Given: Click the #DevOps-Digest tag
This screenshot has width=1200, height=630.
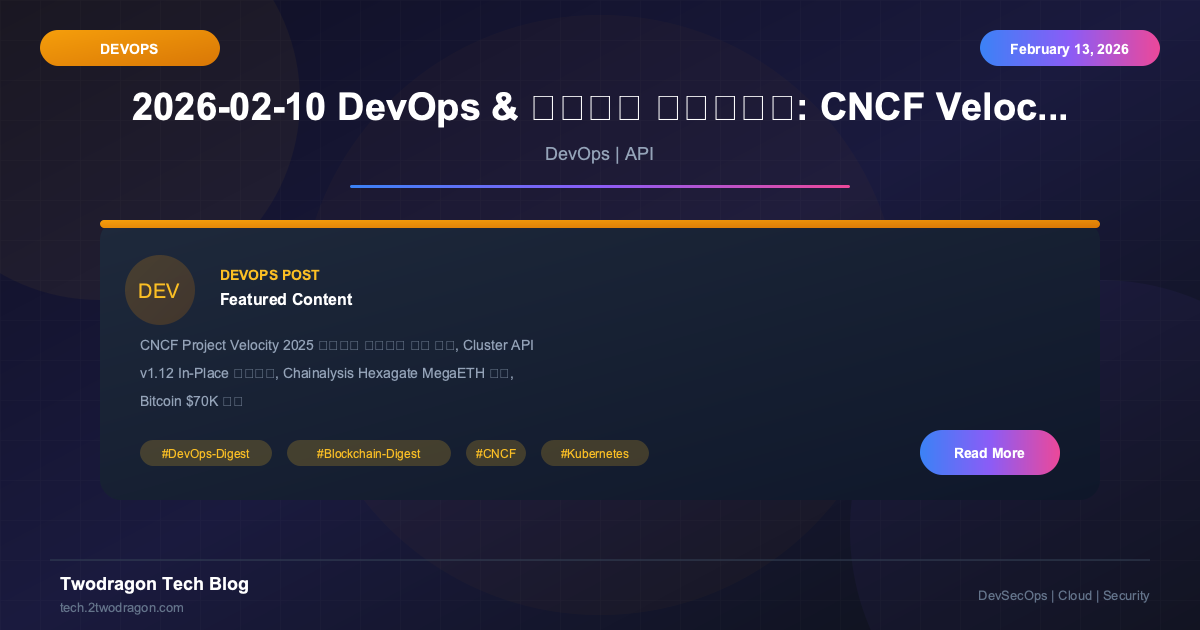Looking at the screenshot, I should click(205, 452).
